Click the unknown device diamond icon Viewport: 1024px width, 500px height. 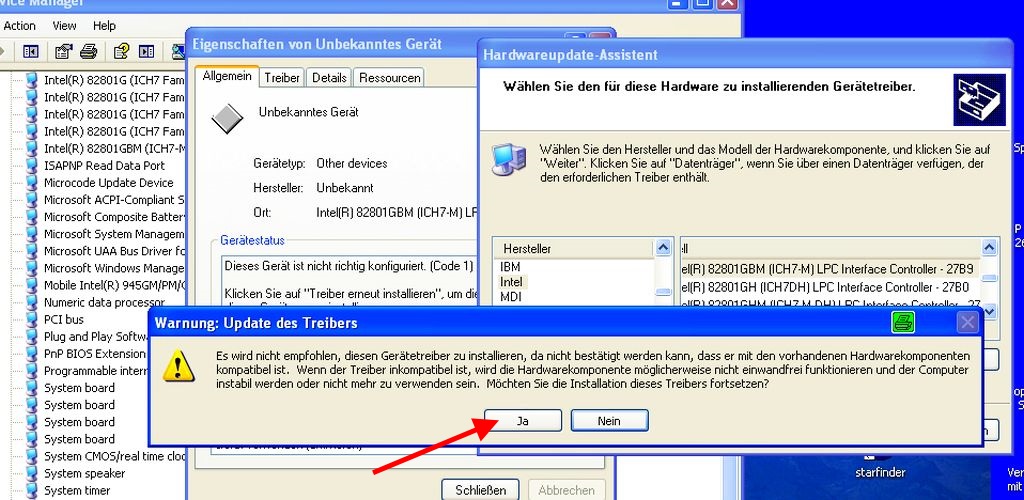pos(227,119)
